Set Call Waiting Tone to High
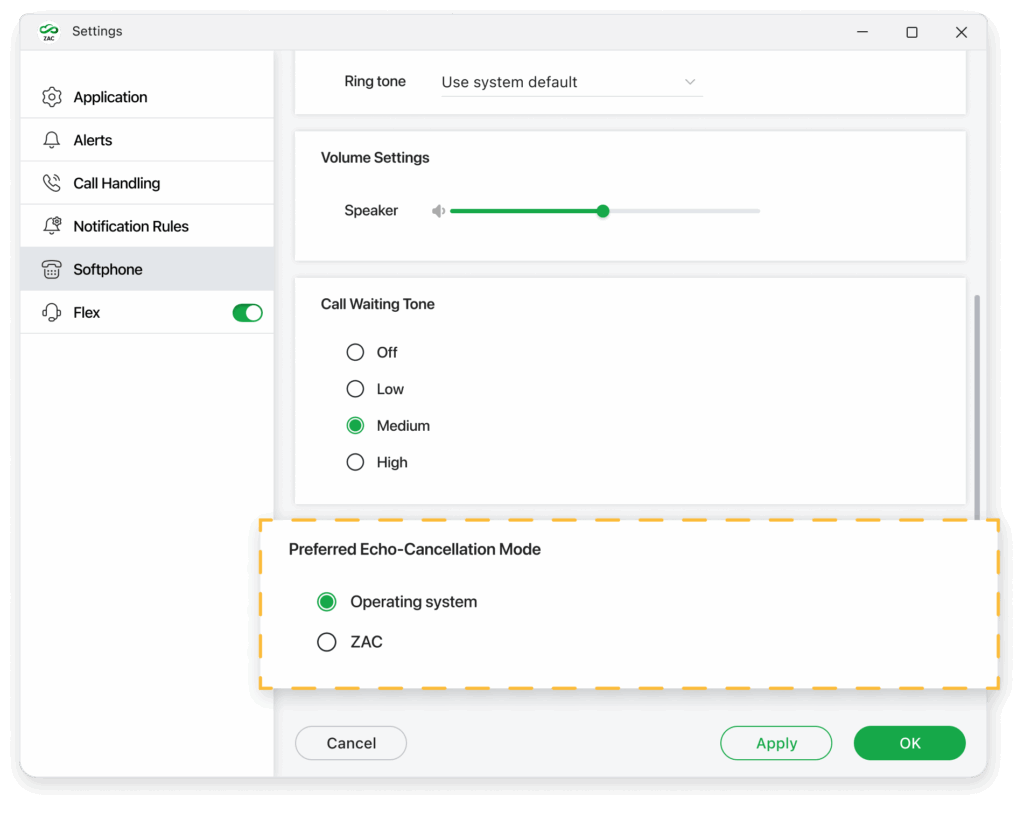Screen dimensions: 1024x819 [355, 462]
